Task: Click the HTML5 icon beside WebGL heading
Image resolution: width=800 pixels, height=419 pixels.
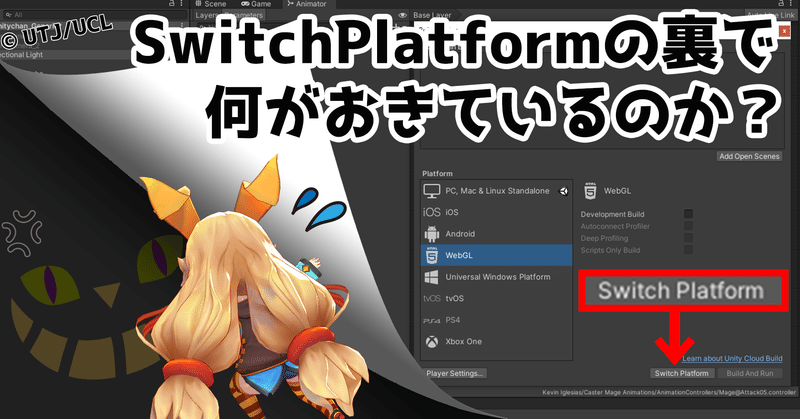Action: click(x=590, y=191)
